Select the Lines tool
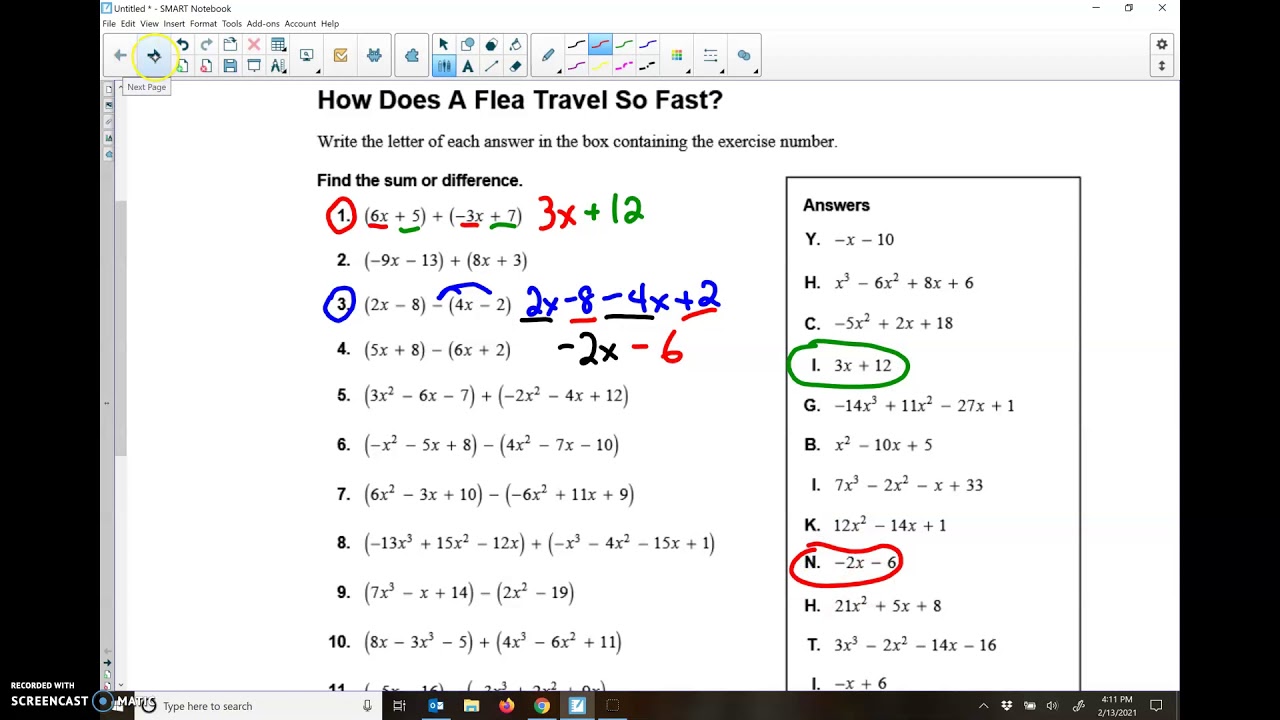The image size is (1280, 720). click(x=491, y=66)
